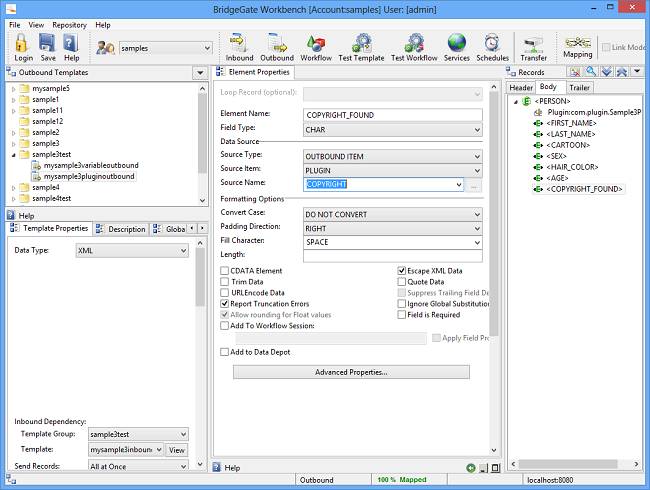The height and width of the screenshot is (490, 650).
Task: Check Add to Data Depot
Action: click(x=224, y=352)
